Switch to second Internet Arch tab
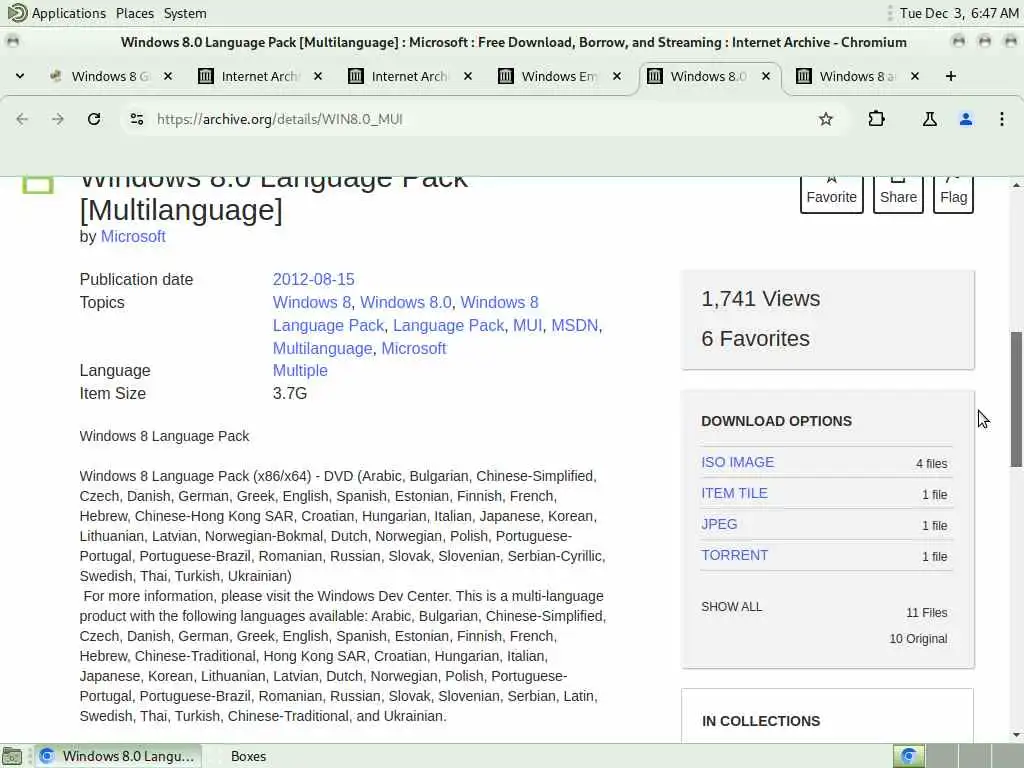Image resolution: width=1024 pixels, height=768 pixels. (x=408, y=76)
